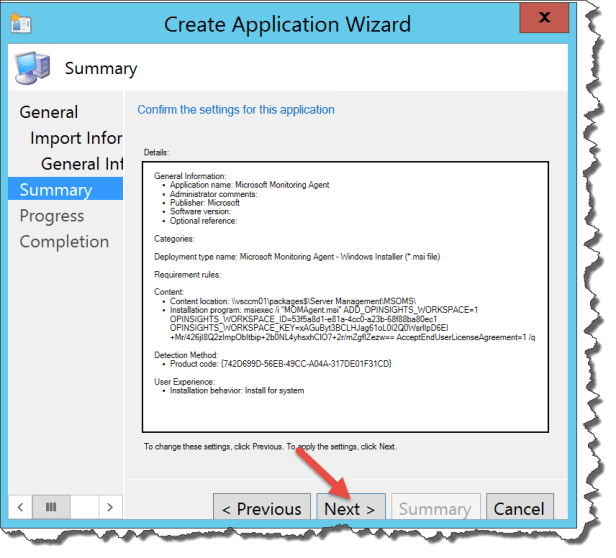Click 'User Experience:' heading
Viewport: 616px width, 558px height.
(184, 382)
